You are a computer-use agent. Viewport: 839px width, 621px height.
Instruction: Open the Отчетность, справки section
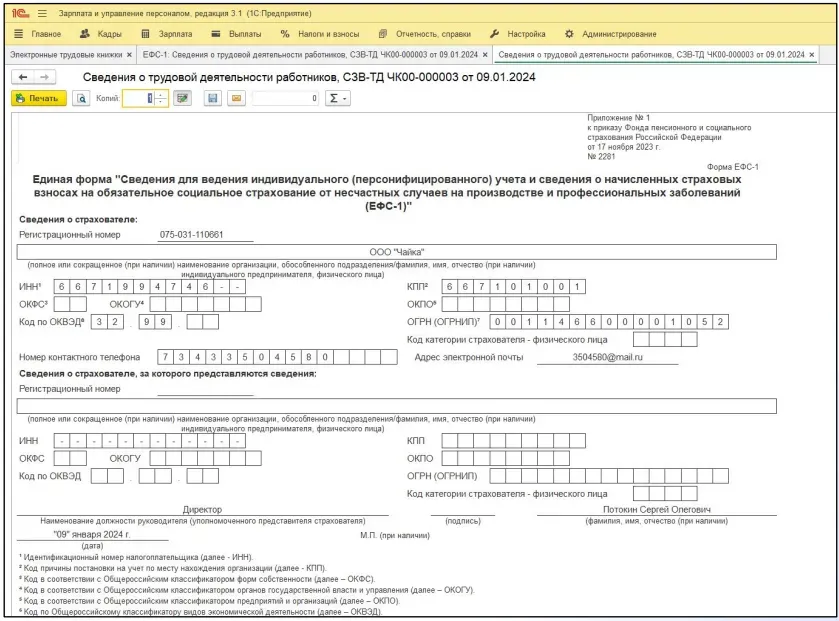[425, 34]
